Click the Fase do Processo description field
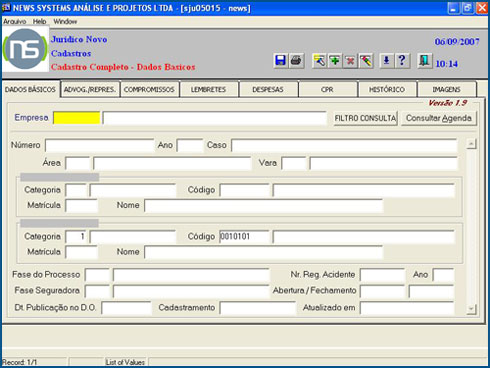 point(191,275)
